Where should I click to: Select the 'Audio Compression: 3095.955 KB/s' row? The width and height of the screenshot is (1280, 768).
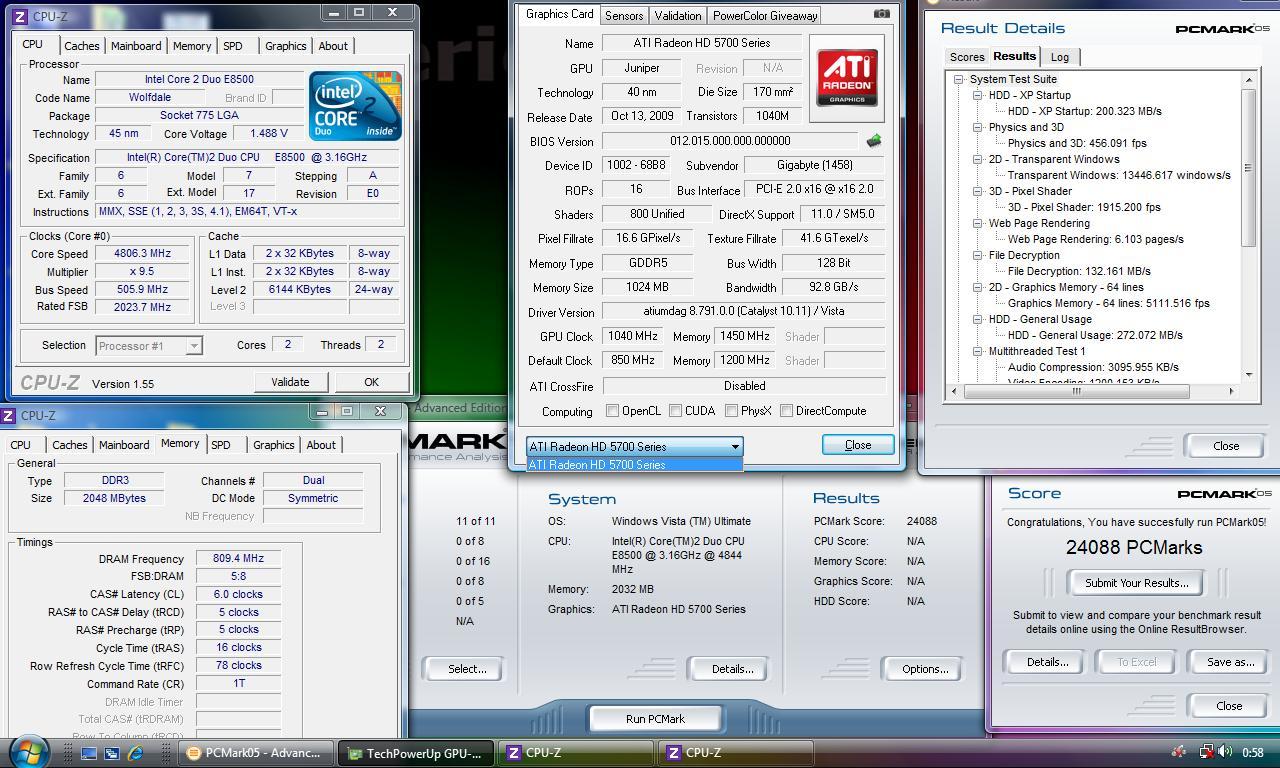coord(1093,367)
